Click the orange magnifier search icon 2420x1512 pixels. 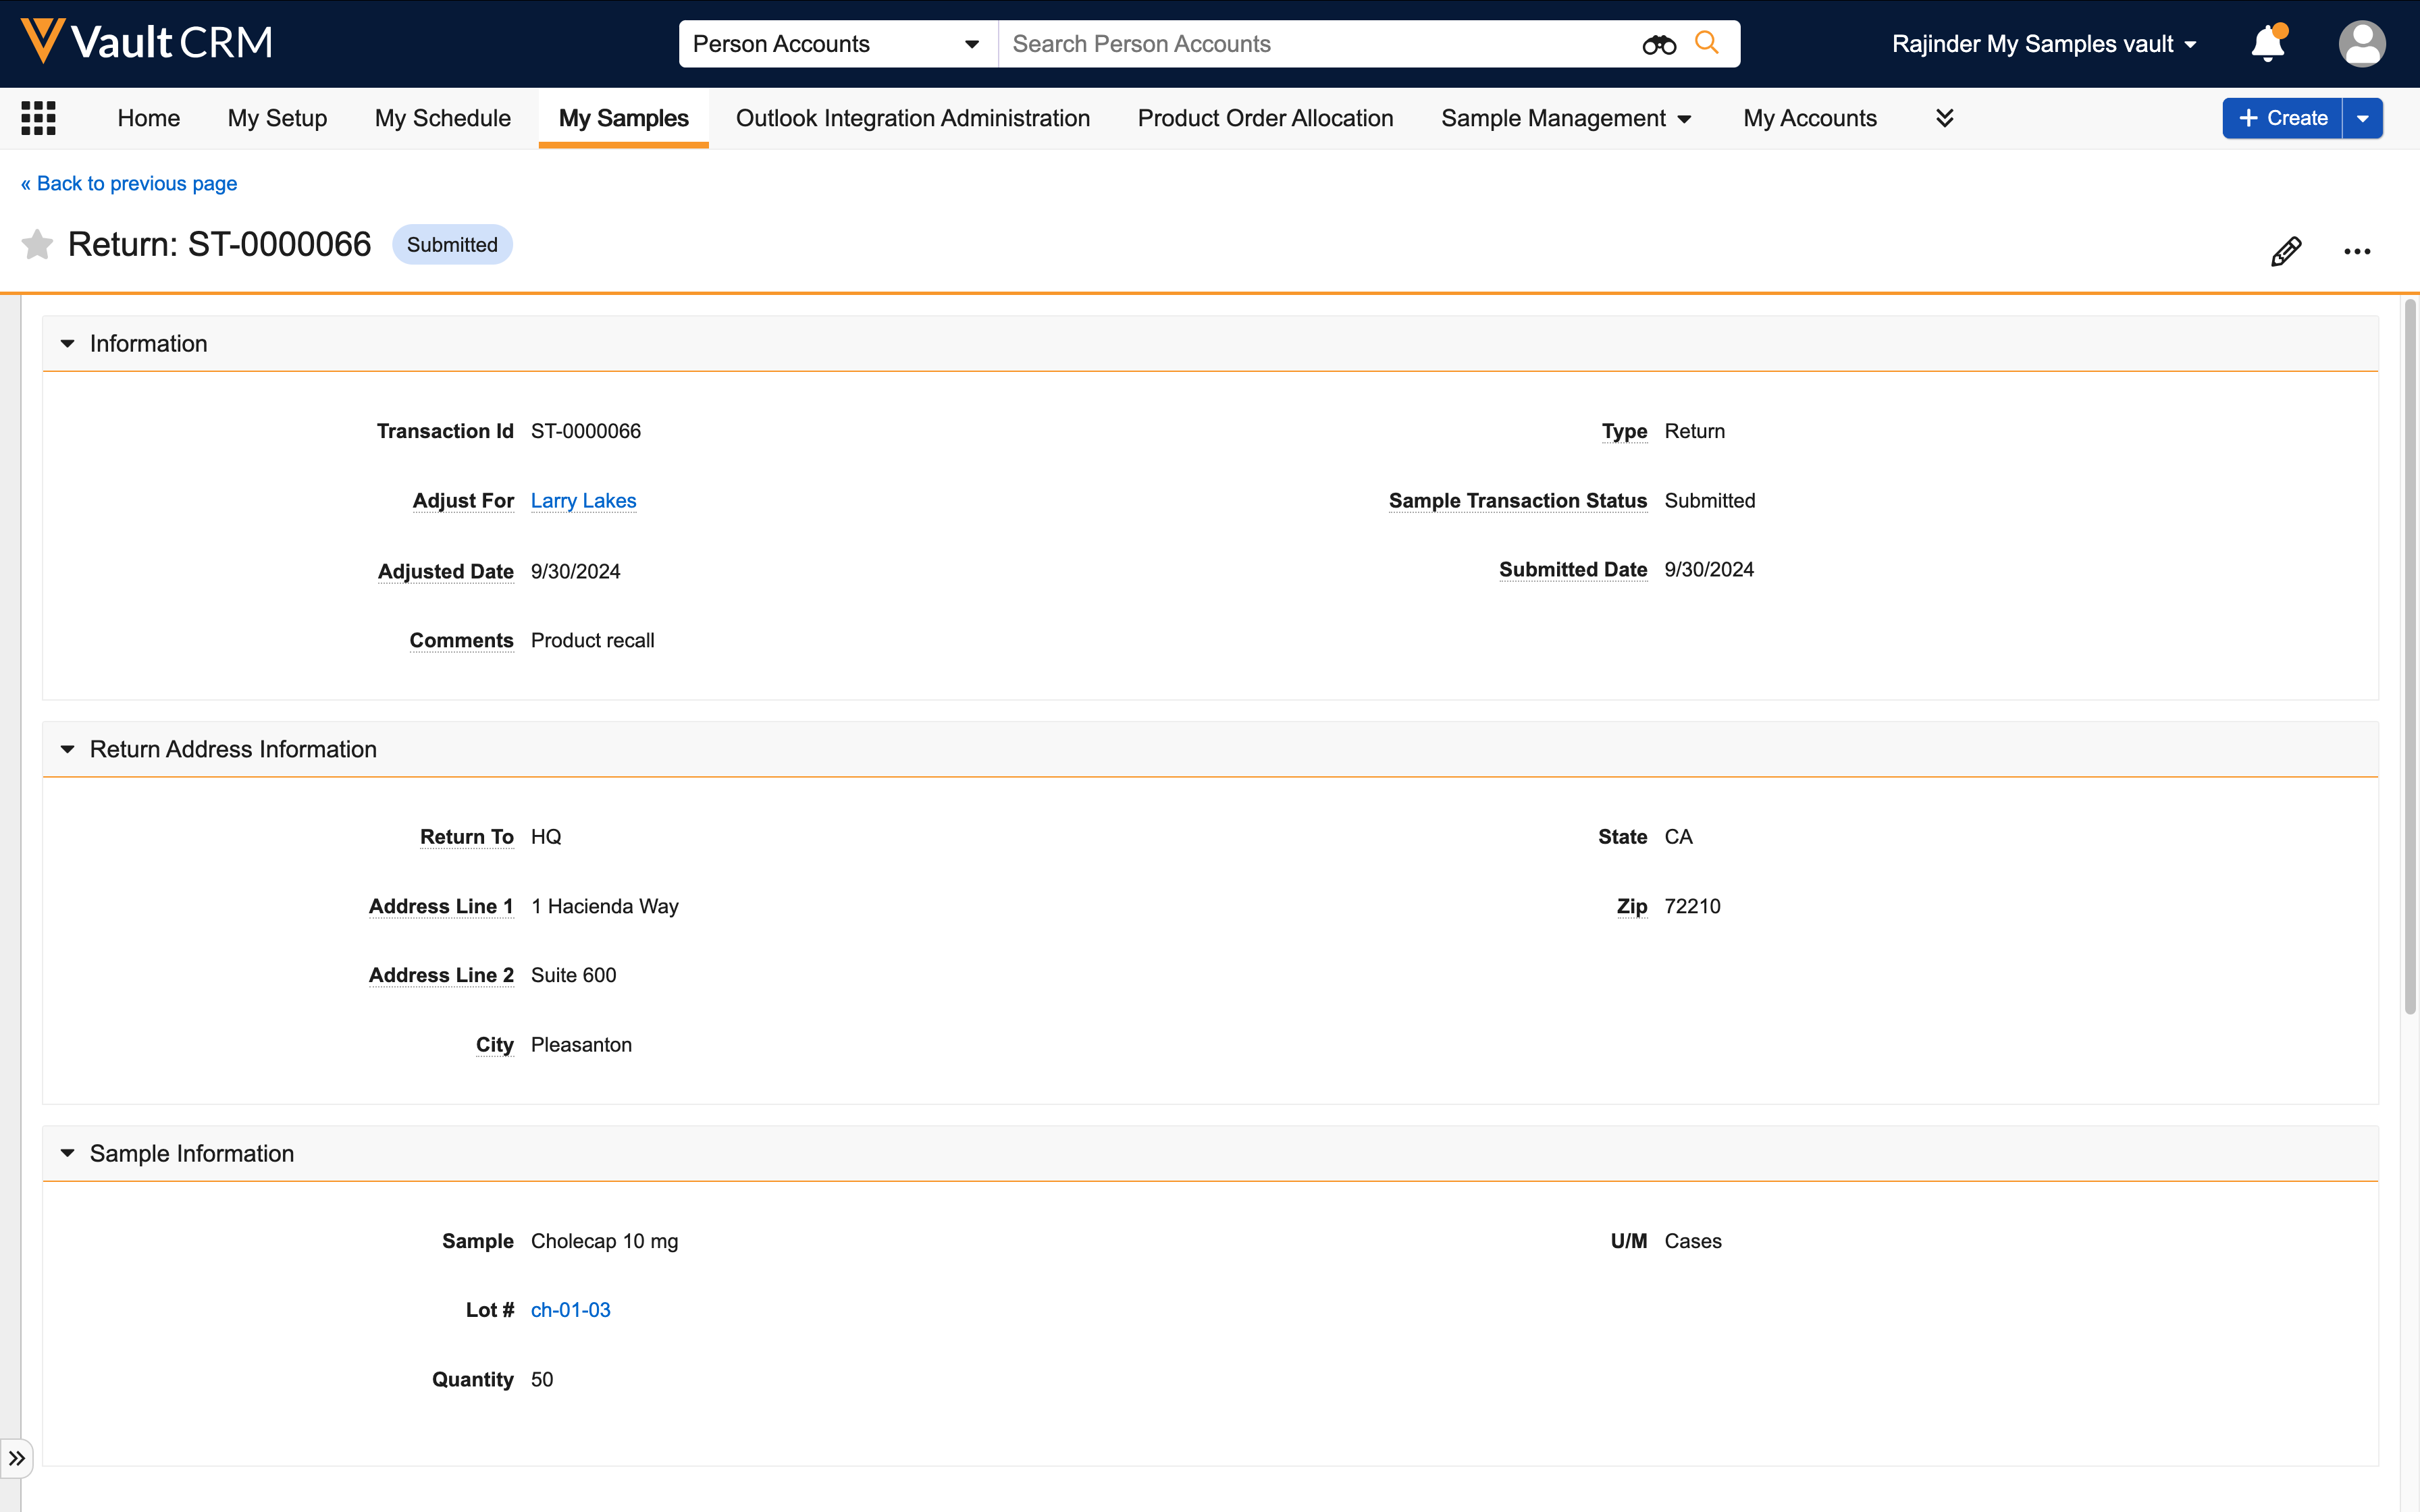[1707, 43]
